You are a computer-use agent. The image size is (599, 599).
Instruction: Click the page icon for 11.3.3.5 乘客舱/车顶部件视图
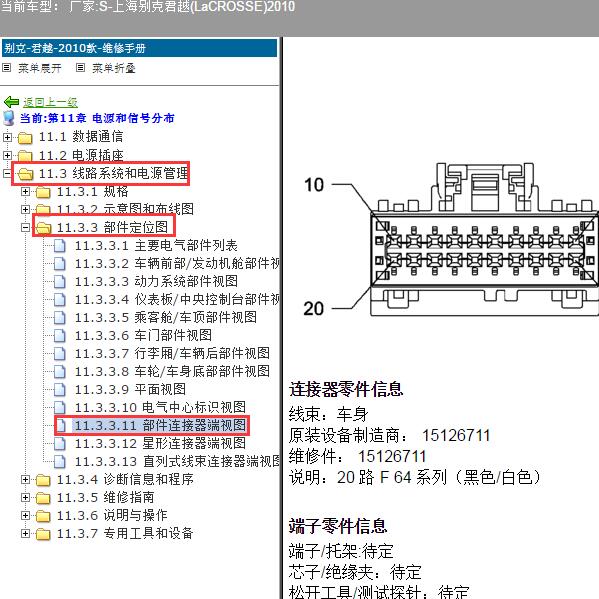click(x=60, y=317)
